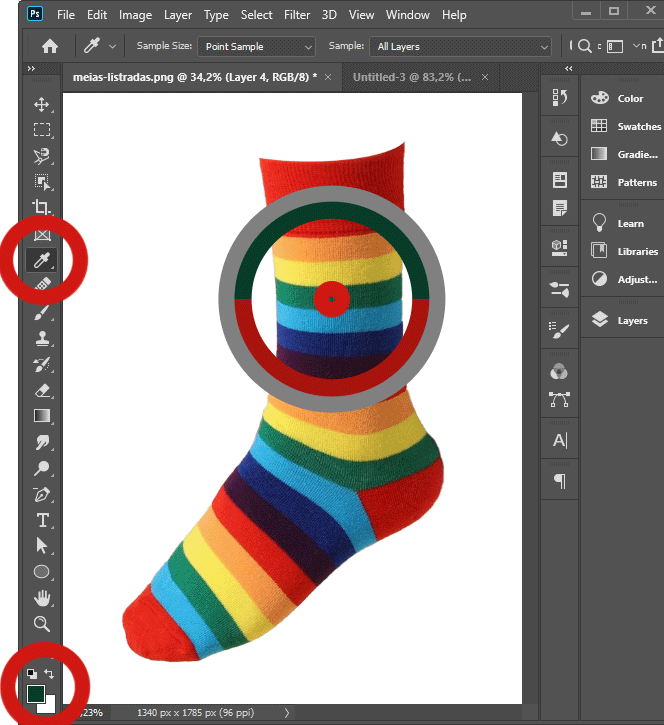Open the 3D menu
The height and width of the screenshot is (725, 664).
pyautogui.click(x=329, y=15)
